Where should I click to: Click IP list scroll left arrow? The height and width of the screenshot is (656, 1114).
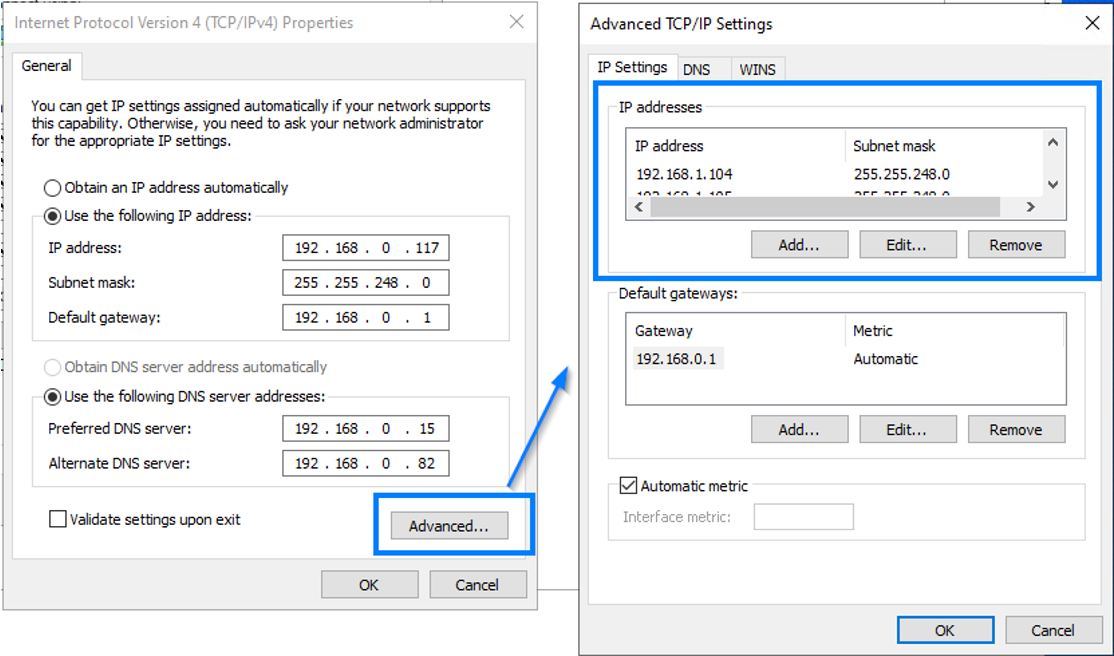click(639, 207)
